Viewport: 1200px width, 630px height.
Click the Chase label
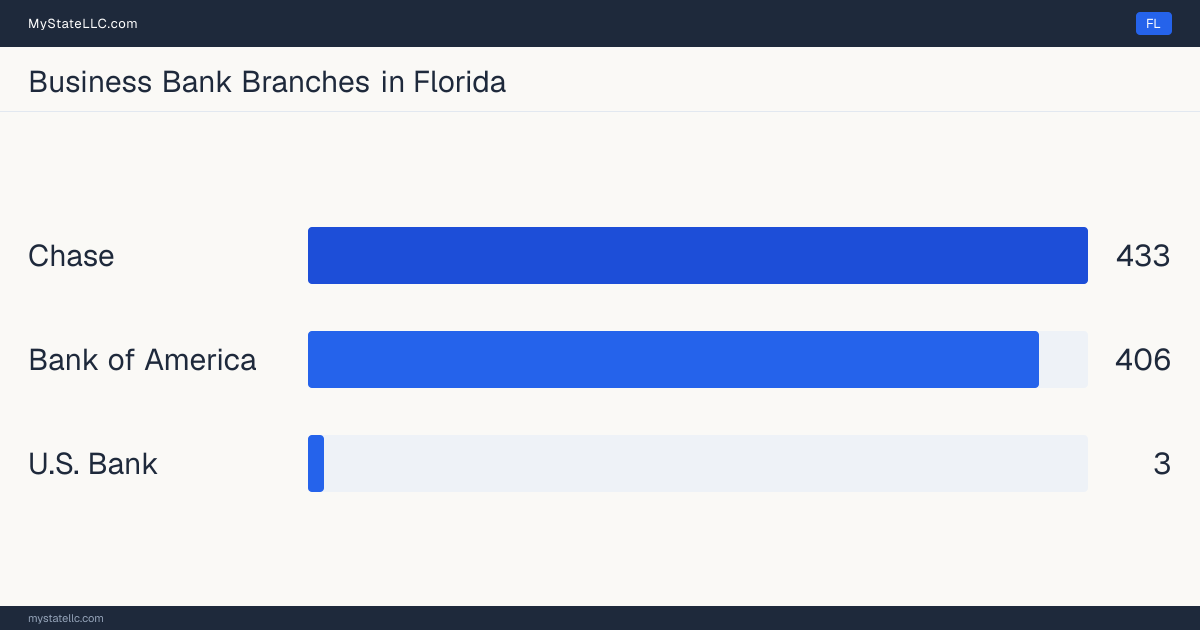tap(71, 256)
